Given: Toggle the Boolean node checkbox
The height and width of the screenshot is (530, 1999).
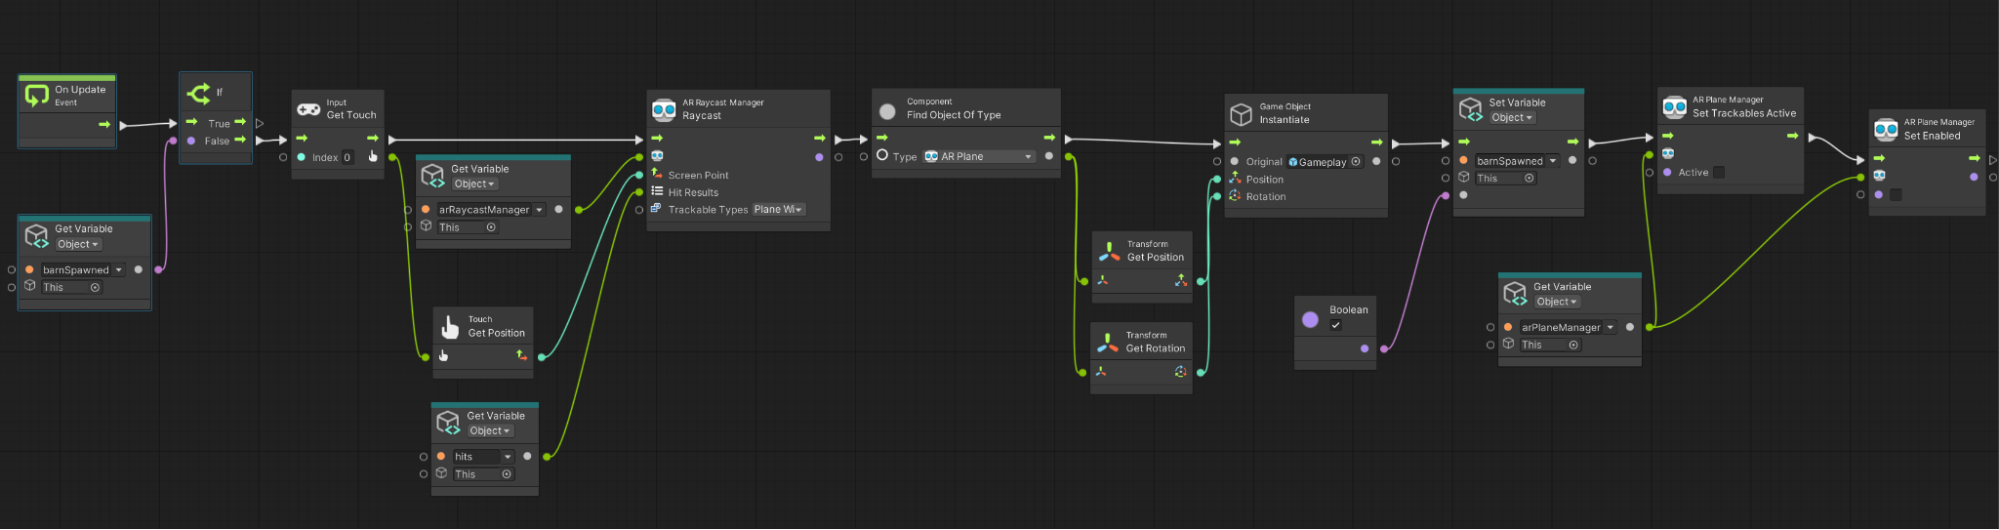Looking at the screenshot, I should coord(1335,325).
